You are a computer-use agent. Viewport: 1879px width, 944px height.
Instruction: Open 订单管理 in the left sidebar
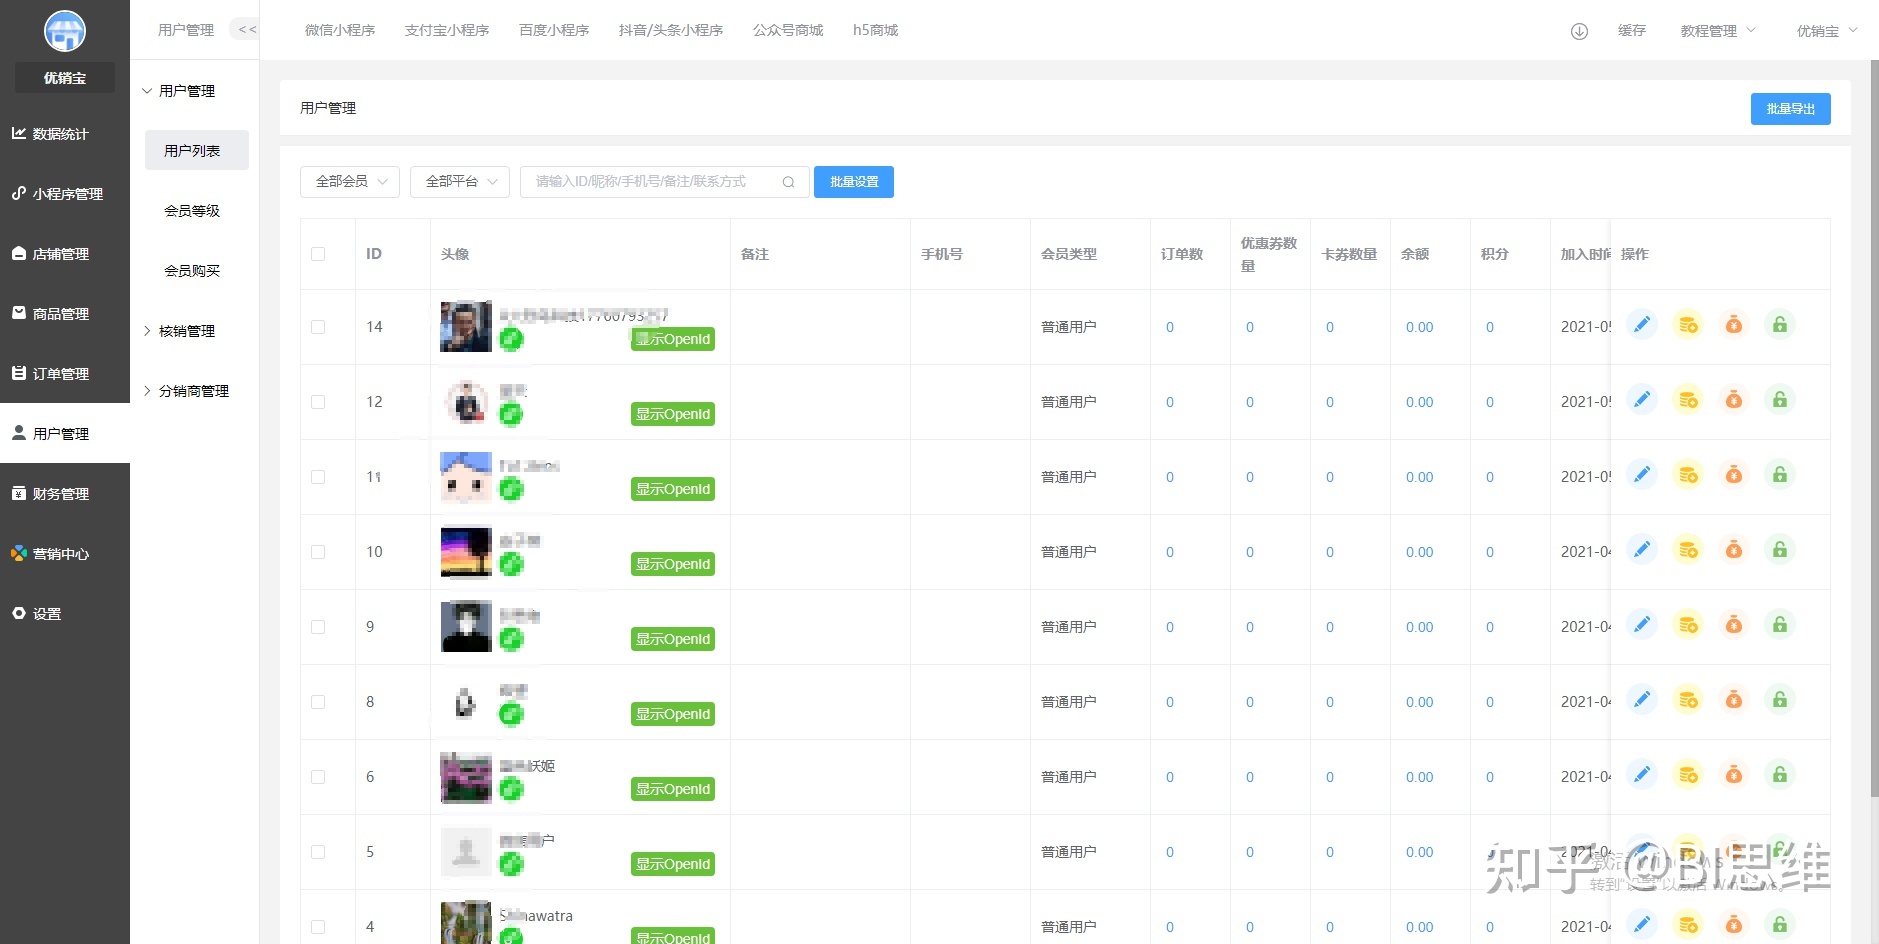click(61, 374)
